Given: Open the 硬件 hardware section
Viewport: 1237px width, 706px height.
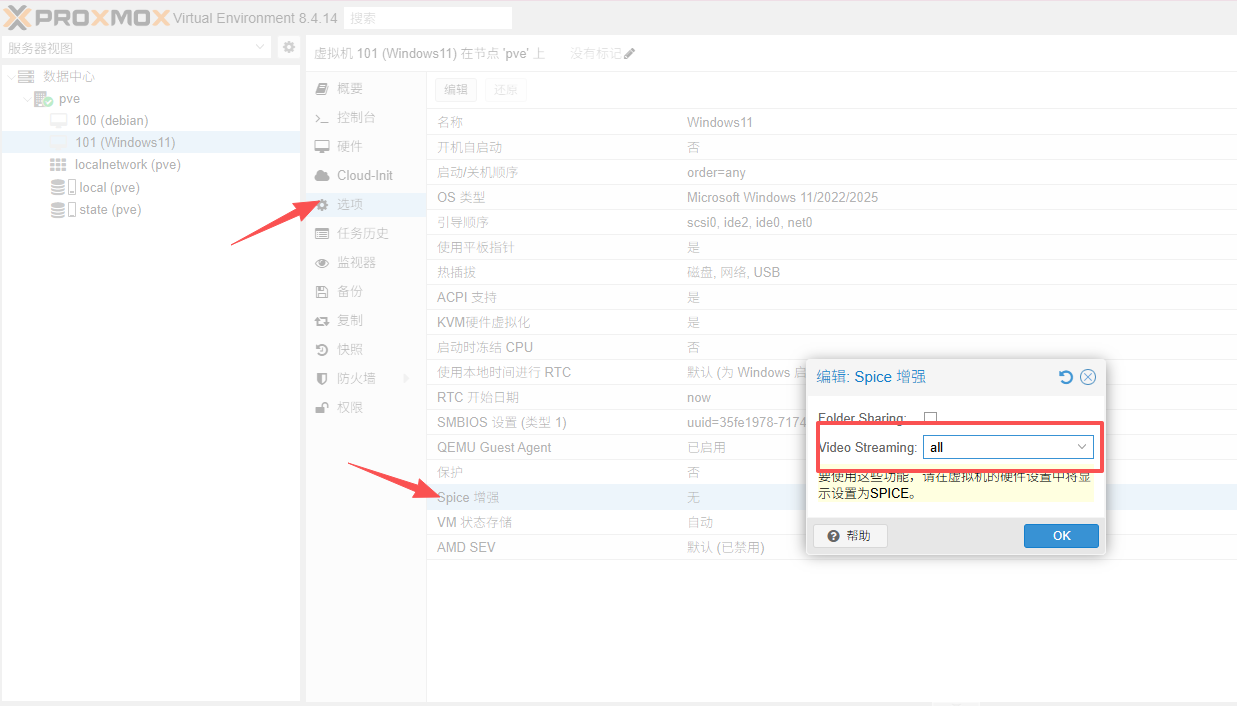Looking at the screenshot, I should point(349,146).
